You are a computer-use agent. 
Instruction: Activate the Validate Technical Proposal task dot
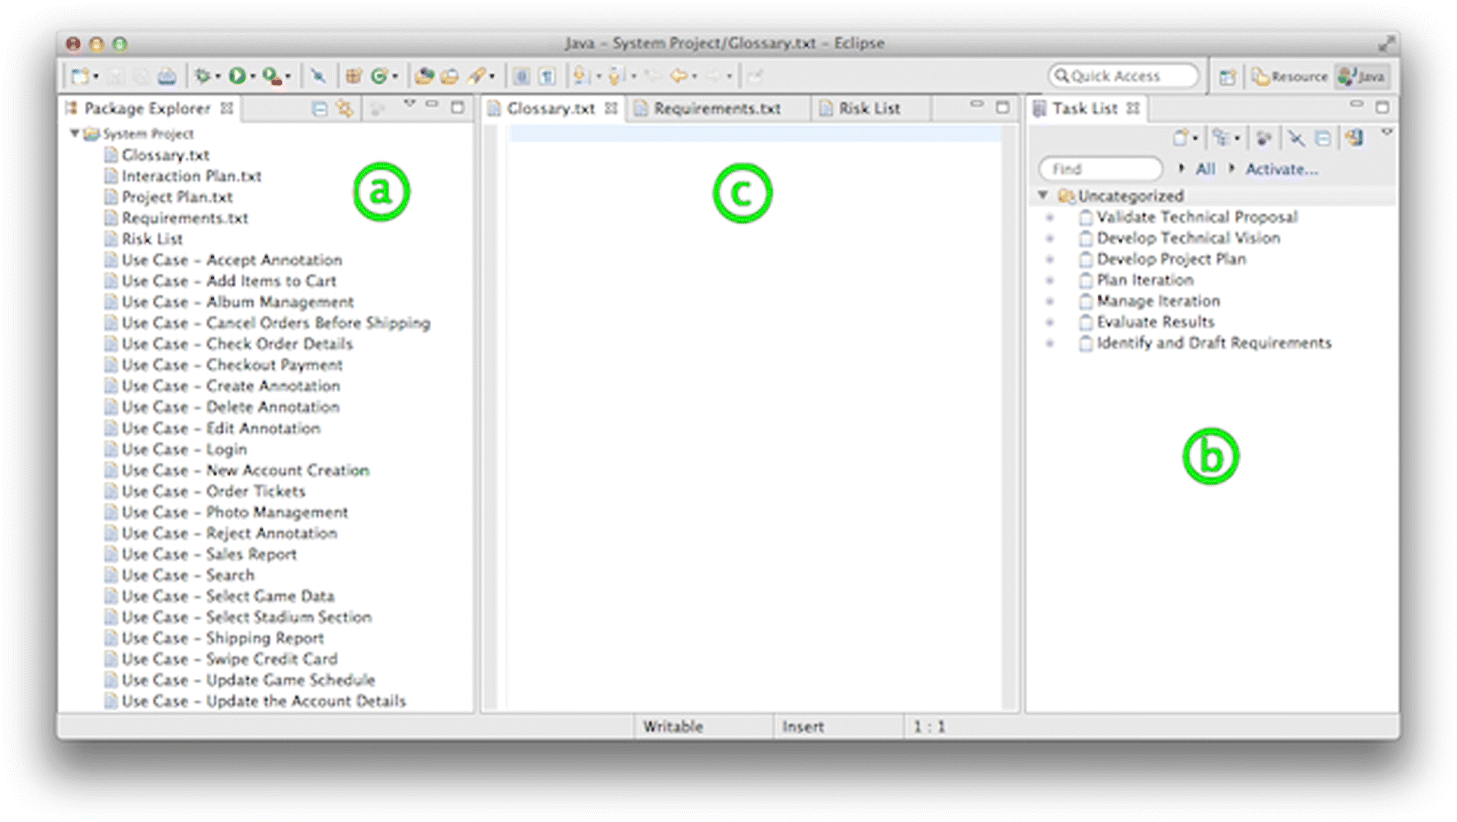click(x=1050, y=217)
